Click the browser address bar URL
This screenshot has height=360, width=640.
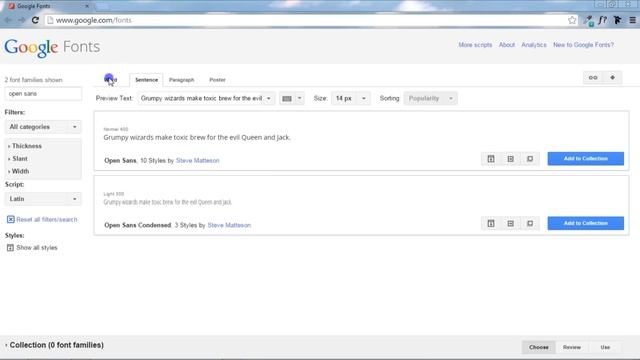point(93,20)
